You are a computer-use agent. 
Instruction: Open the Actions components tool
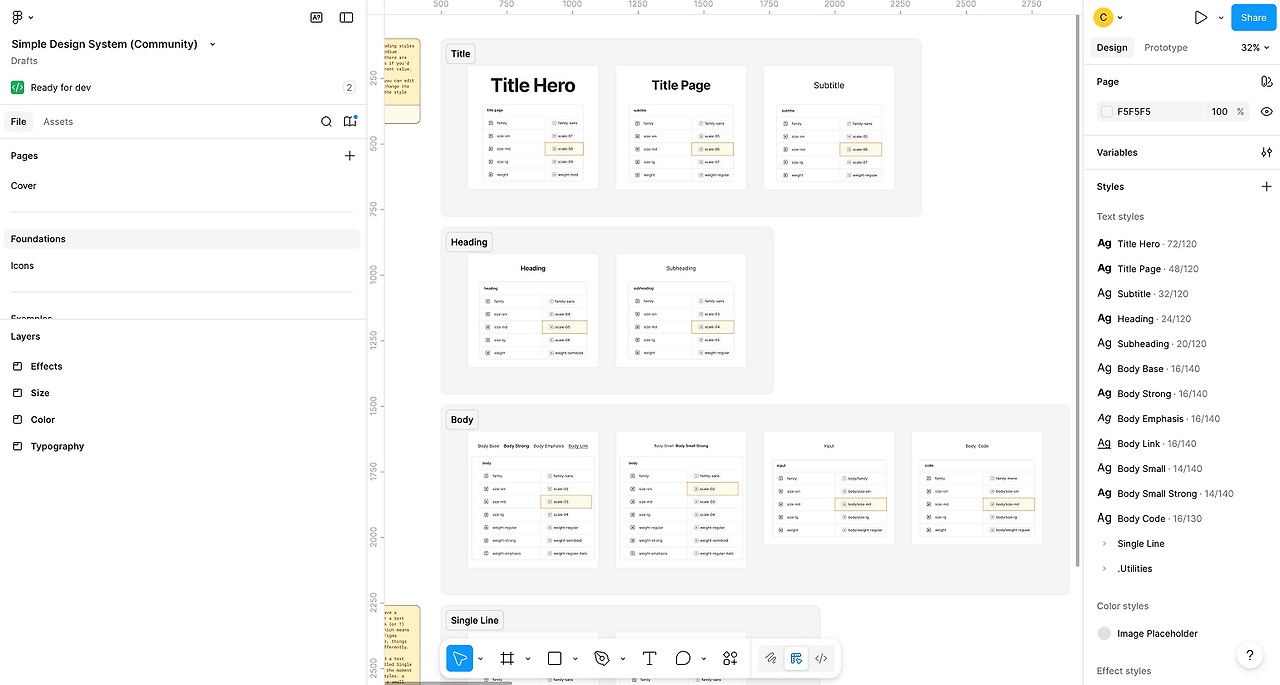coord(730,658)
